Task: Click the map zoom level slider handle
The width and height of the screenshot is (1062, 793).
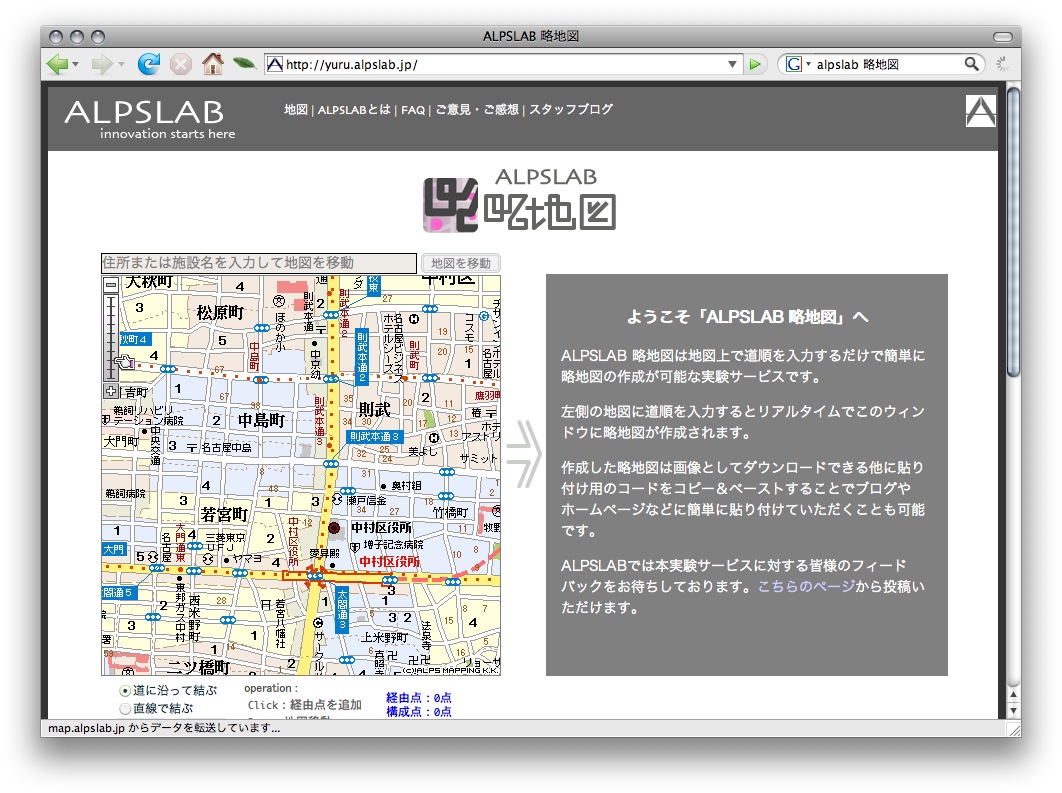Action: click(123, 362)
